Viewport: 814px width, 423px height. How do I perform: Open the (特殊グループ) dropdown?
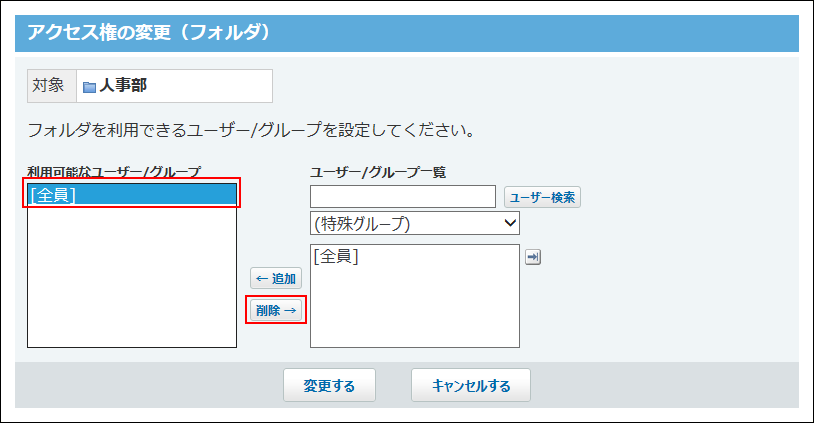(415, 223)
